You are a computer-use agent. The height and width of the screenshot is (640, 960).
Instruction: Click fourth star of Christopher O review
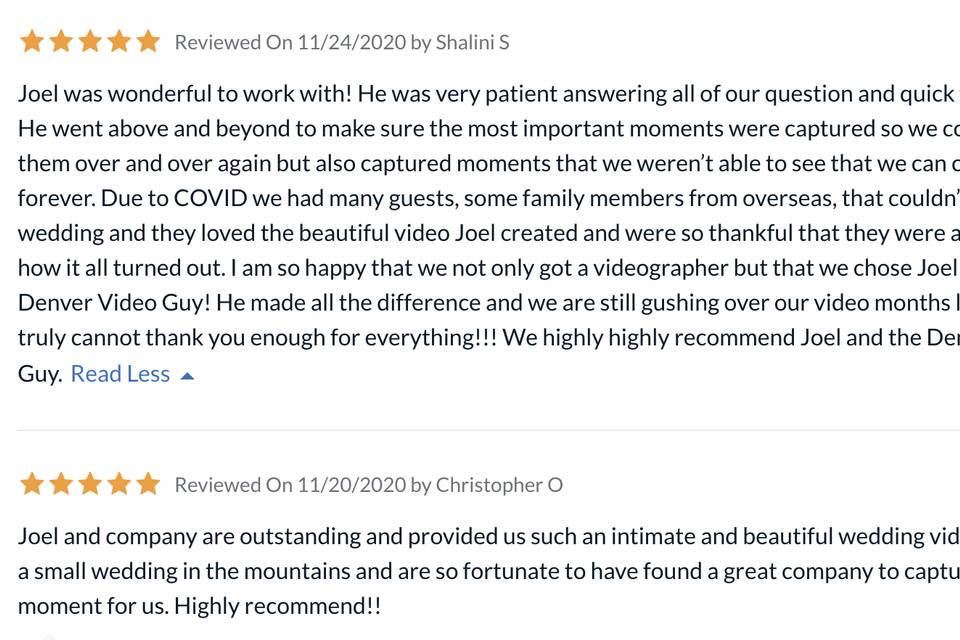point(119,484)
